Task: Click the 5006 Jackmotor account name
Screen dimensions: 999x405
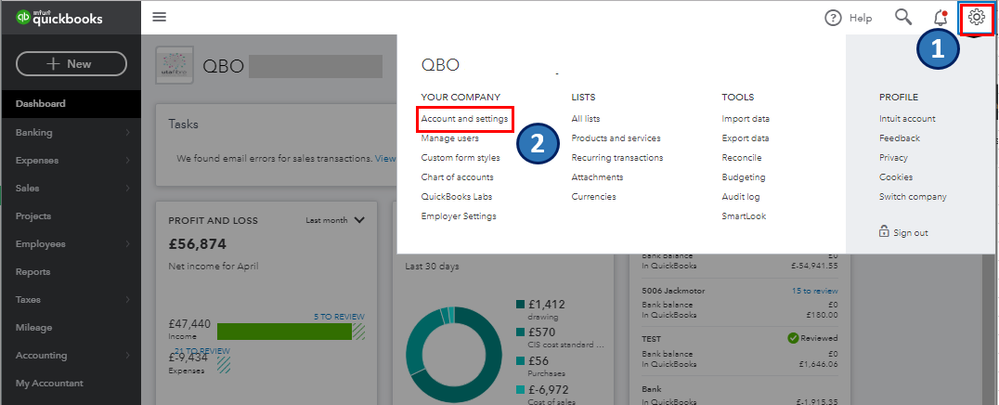Action: pyautogui.click(x=673, y=291)
